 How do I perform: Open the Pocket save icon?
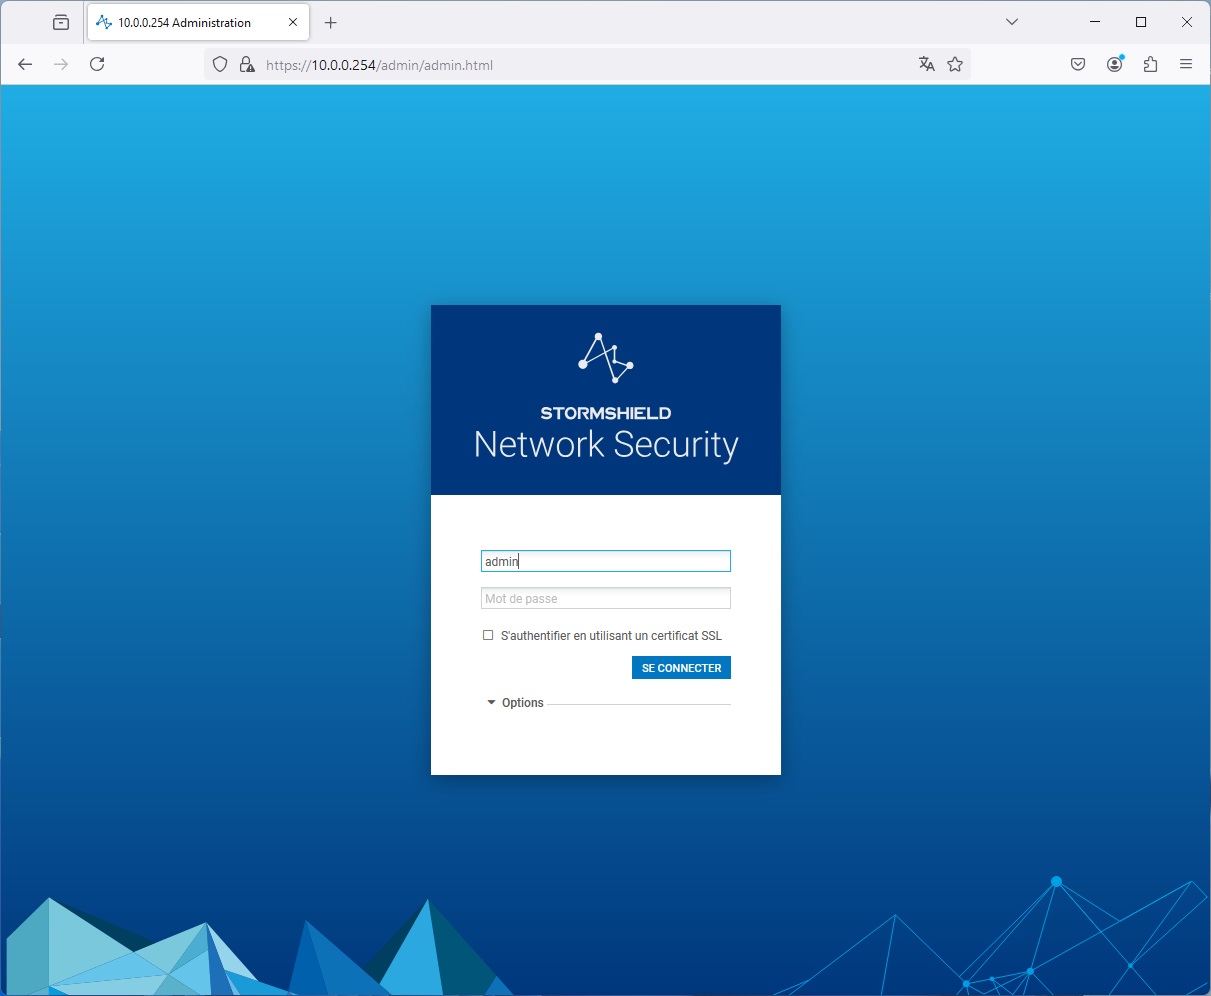pos(1078,64)
